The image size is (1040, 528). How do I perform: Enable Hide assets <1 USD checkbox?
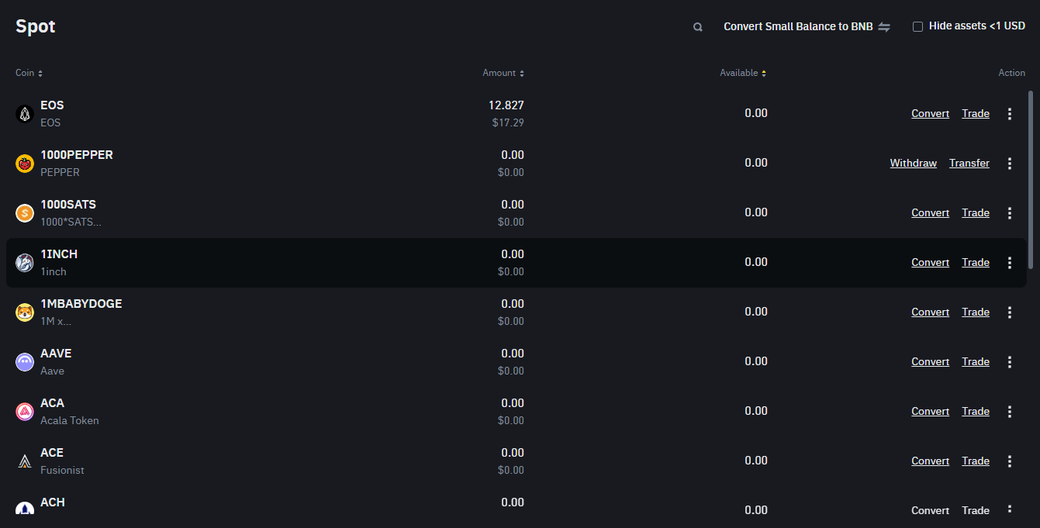click(917, 27)
